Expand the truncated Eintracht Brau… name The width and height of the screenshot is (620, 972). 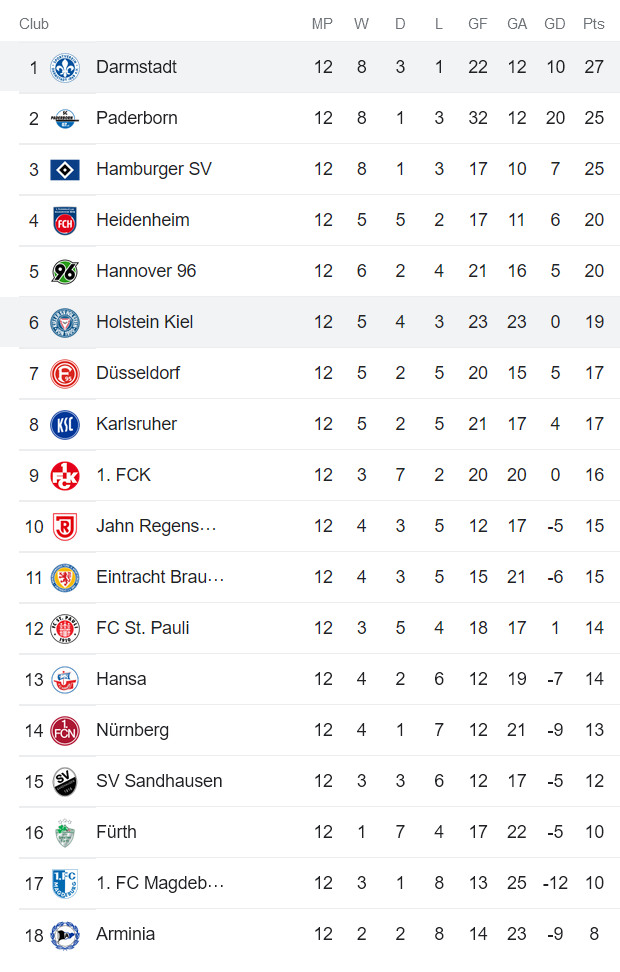pyautogui.click(x=160, y=576)
